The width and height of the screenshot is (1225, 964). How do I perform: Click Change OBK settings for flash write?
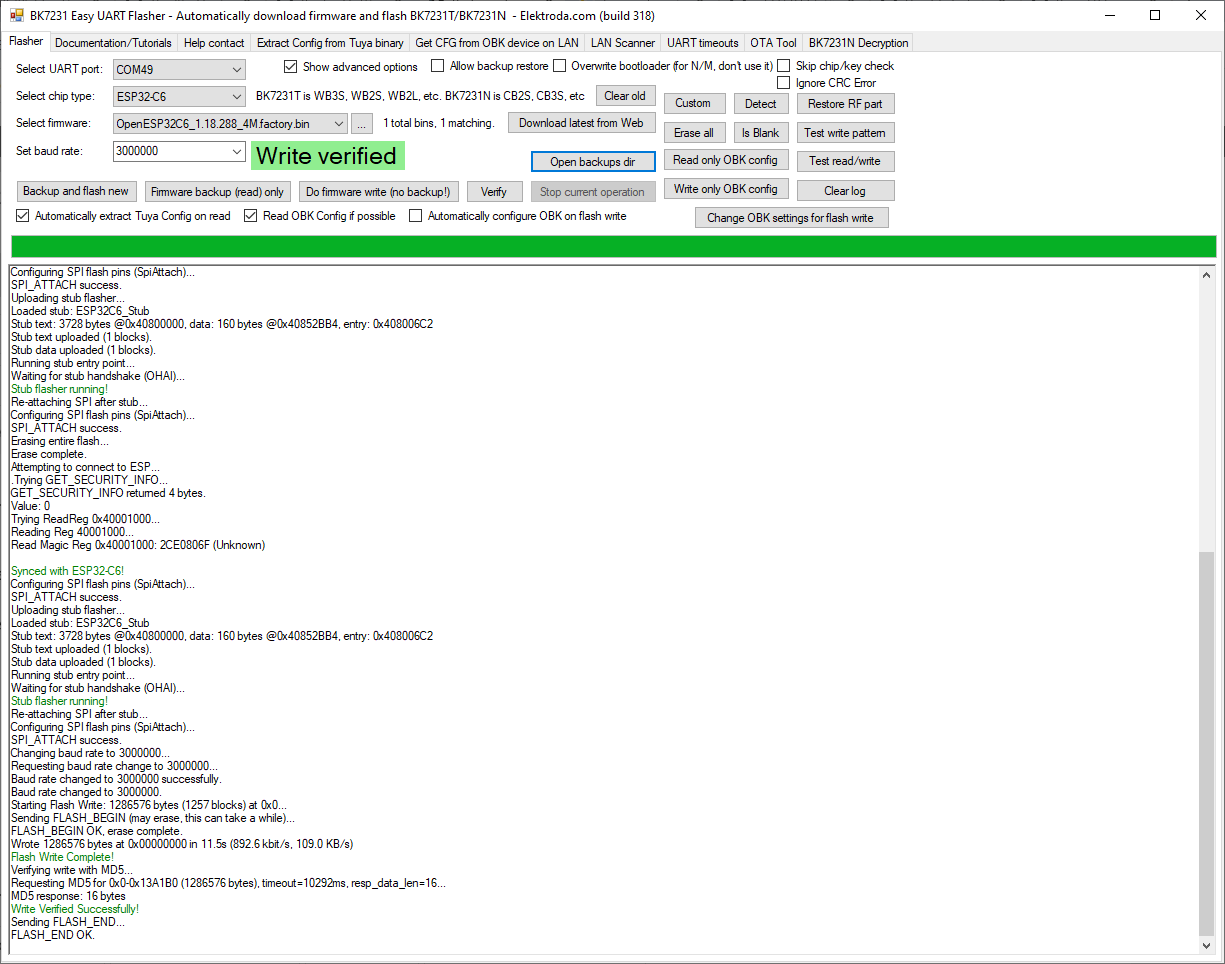click(791, 218)
